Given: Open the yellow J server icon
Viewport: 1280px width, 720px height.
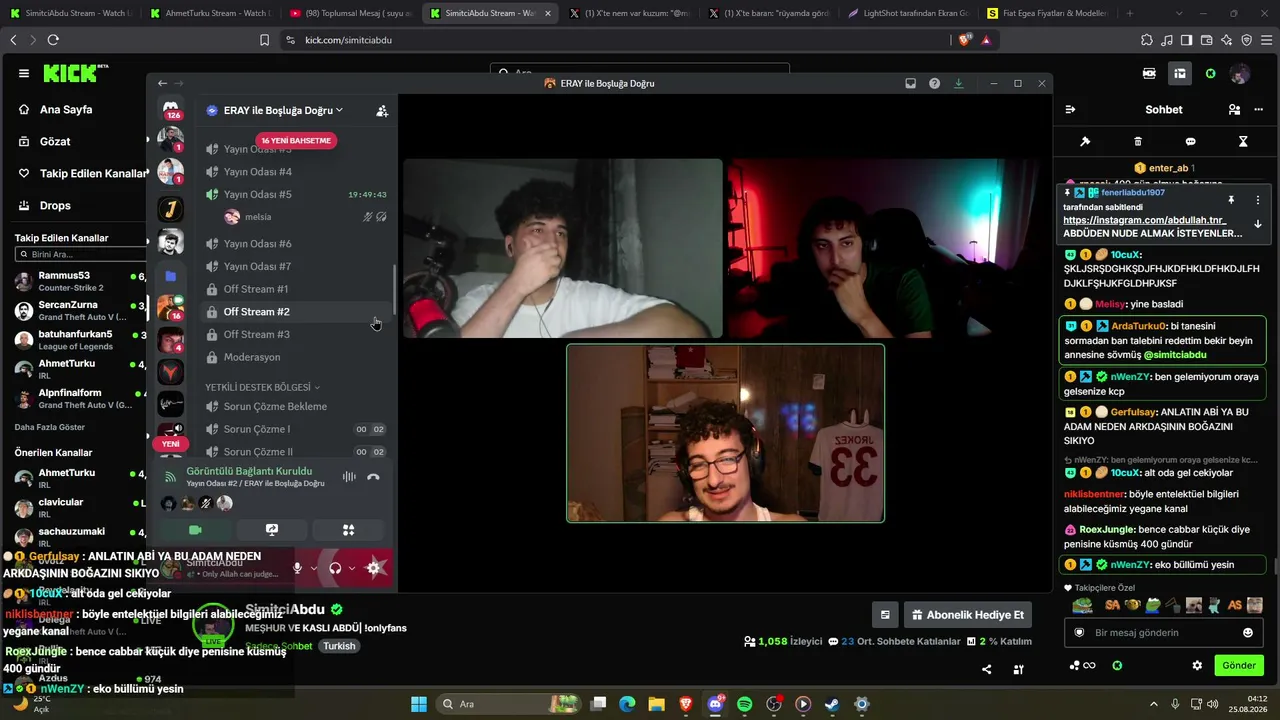Looking at the screenshot, I should (x=171, y=209).
